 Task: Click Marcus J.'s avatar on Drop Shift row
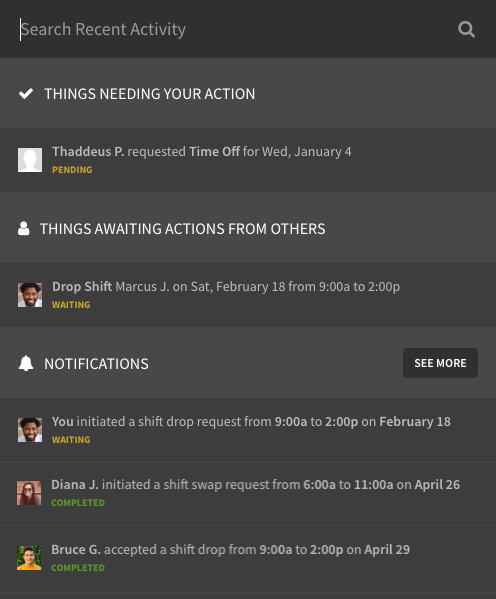[x=30, y=295]
